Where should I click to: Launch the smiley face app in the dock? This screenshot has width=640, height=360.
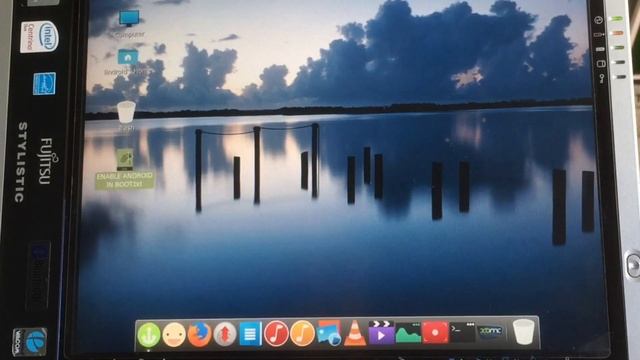[174, 334]
